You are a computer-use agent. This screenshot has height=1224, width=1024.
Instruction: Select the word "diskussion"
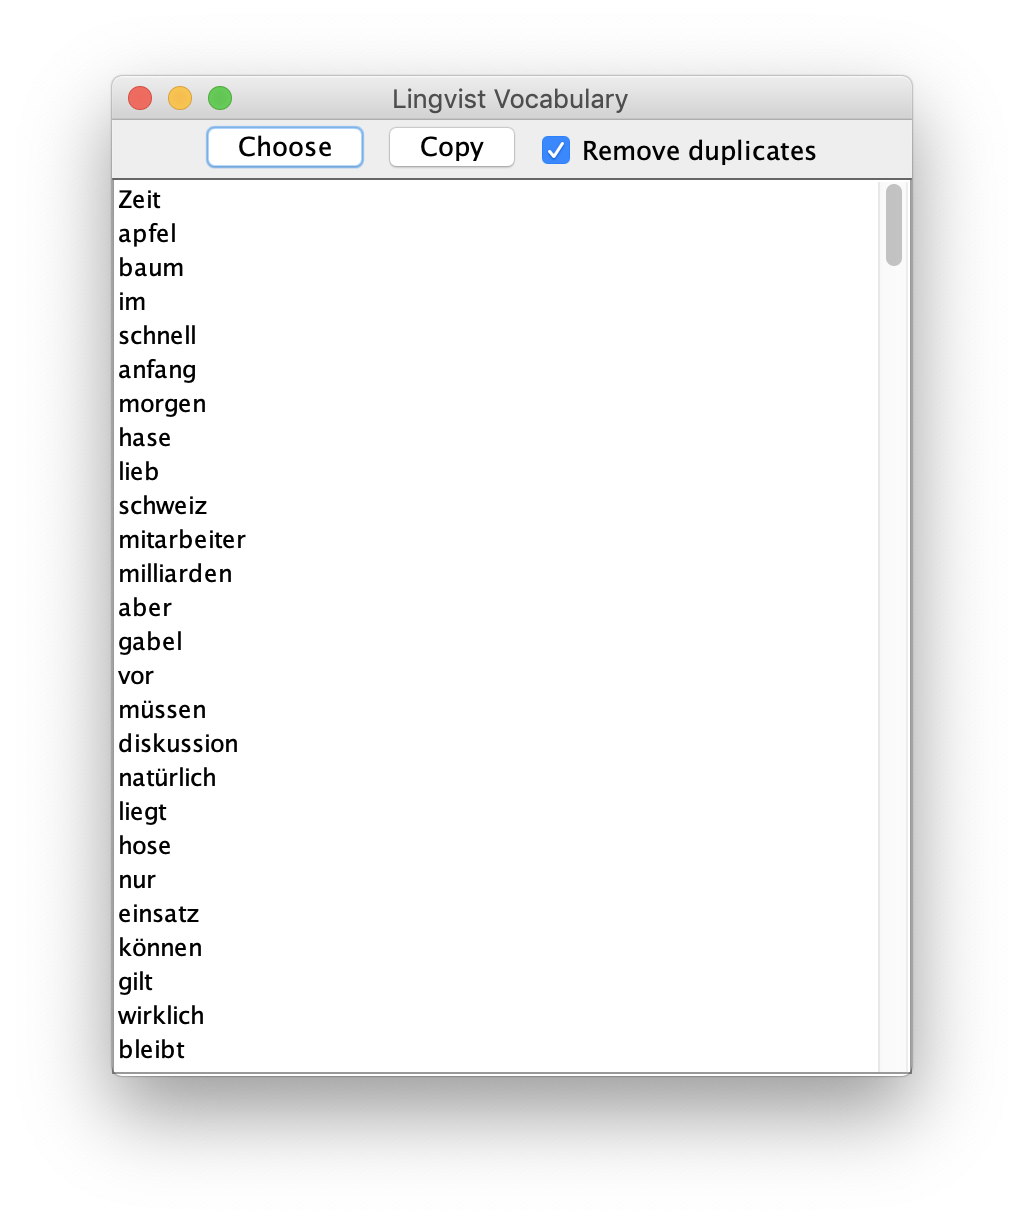(x=178, y=744)
